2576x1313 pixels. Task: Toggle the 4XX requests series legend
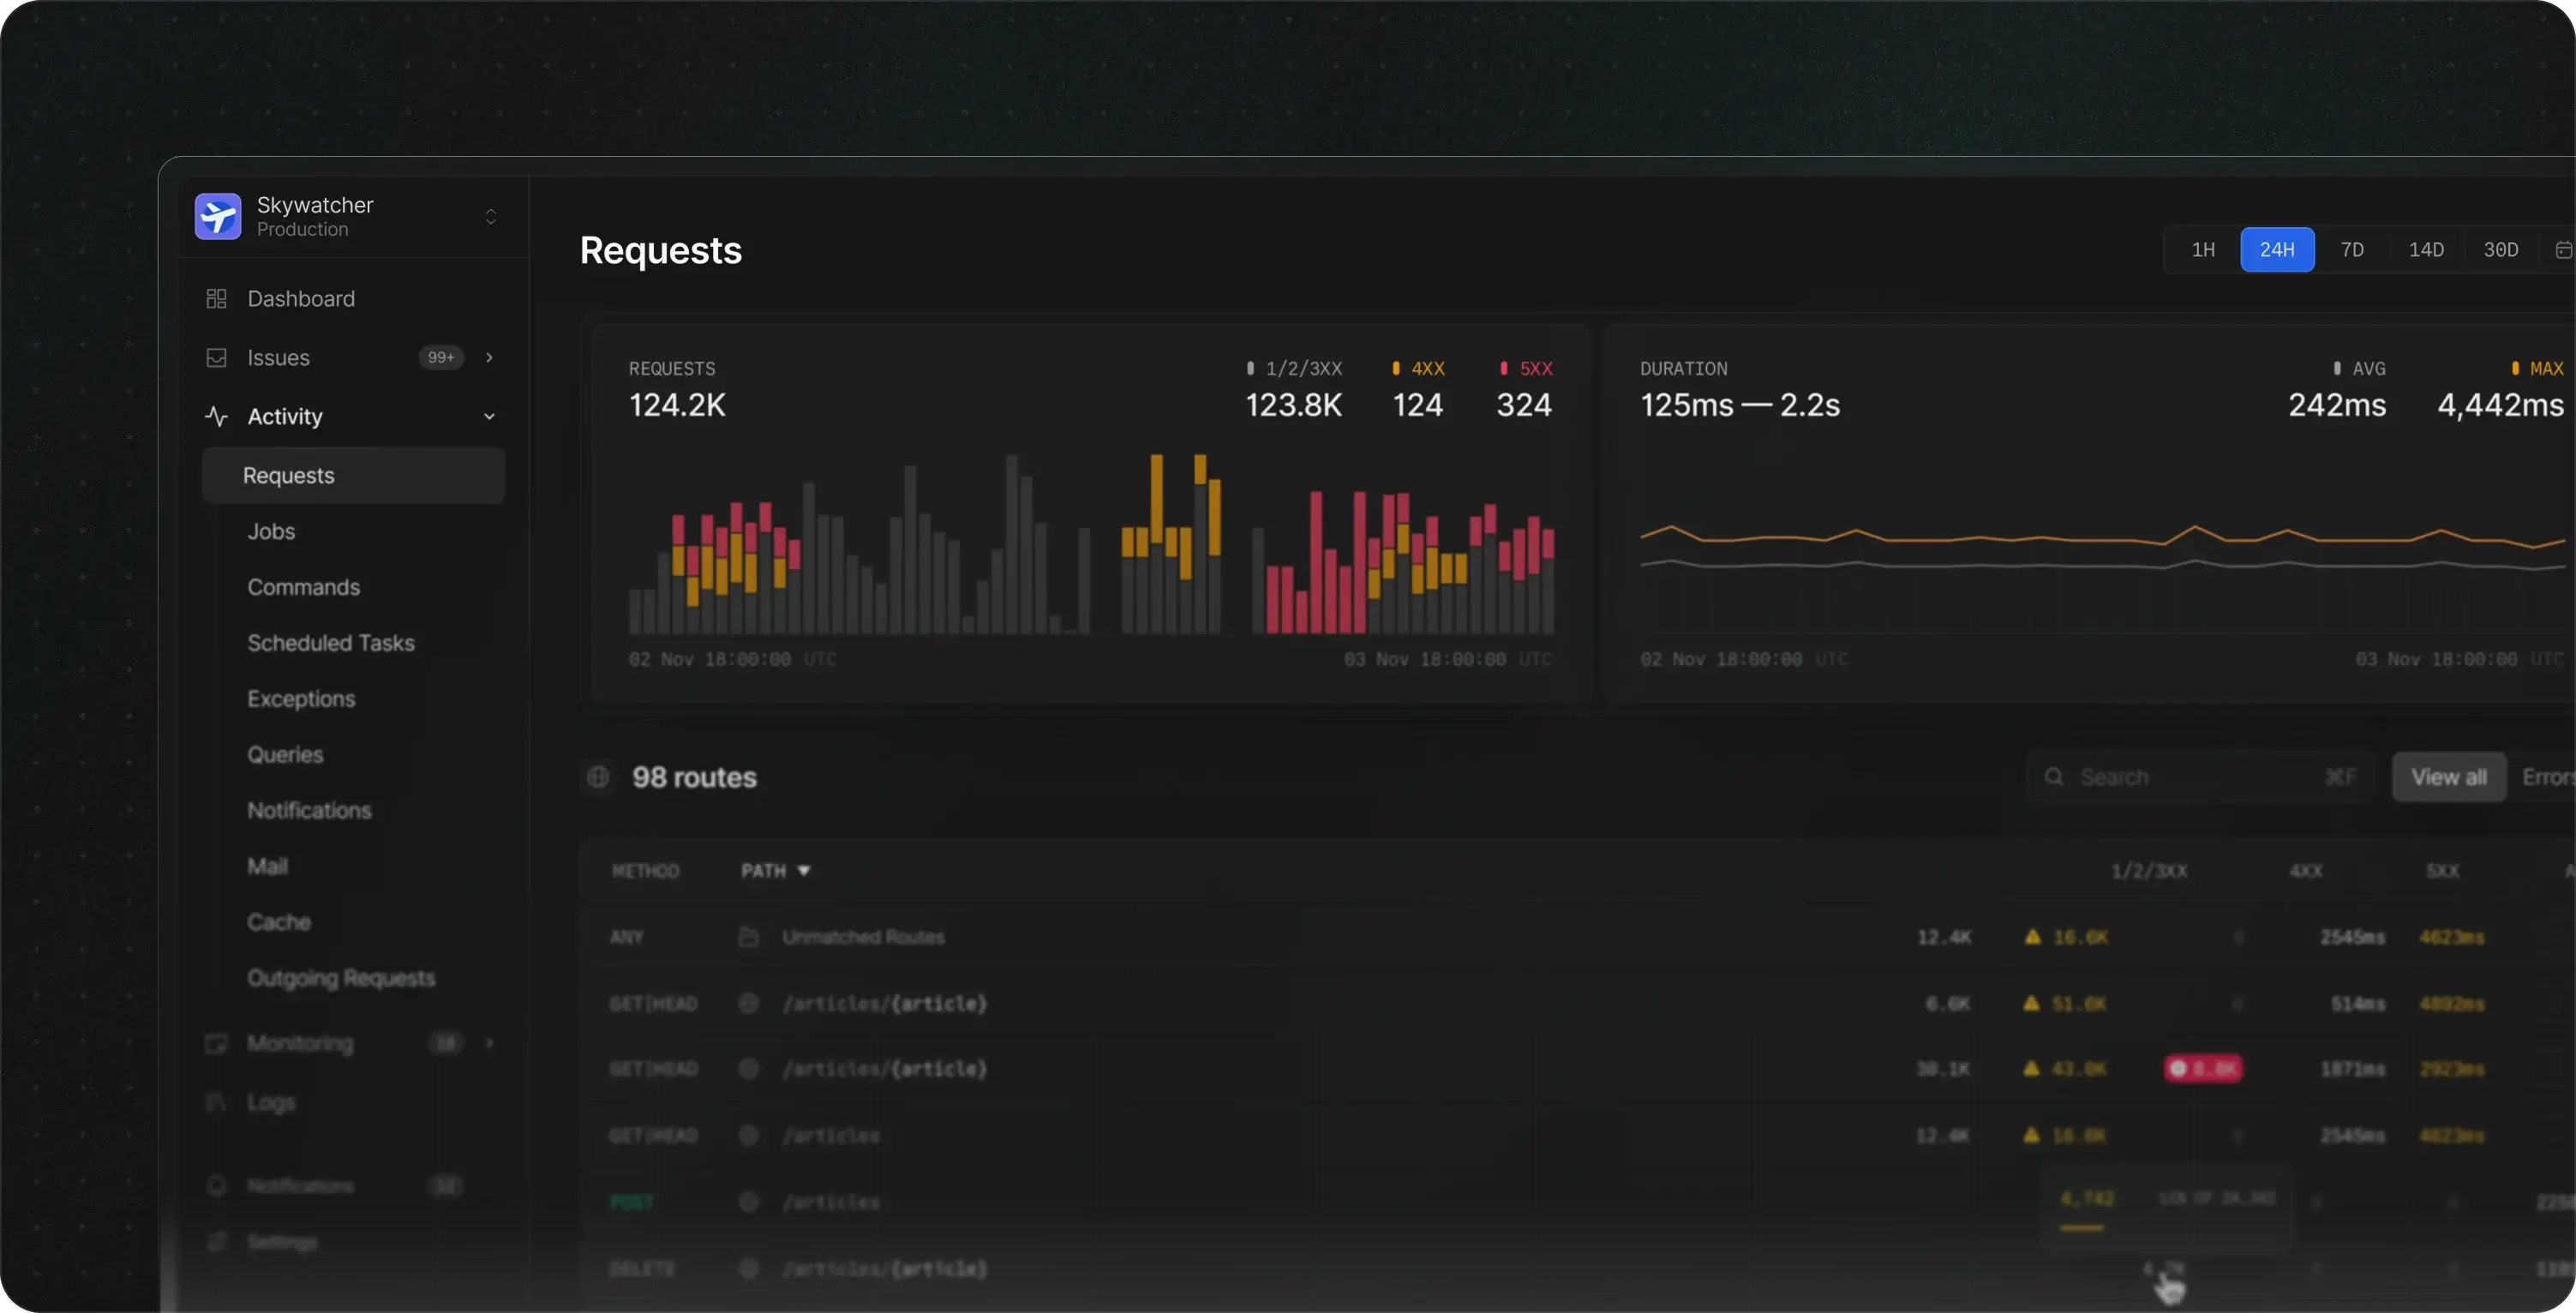[x=1418, y=369]
